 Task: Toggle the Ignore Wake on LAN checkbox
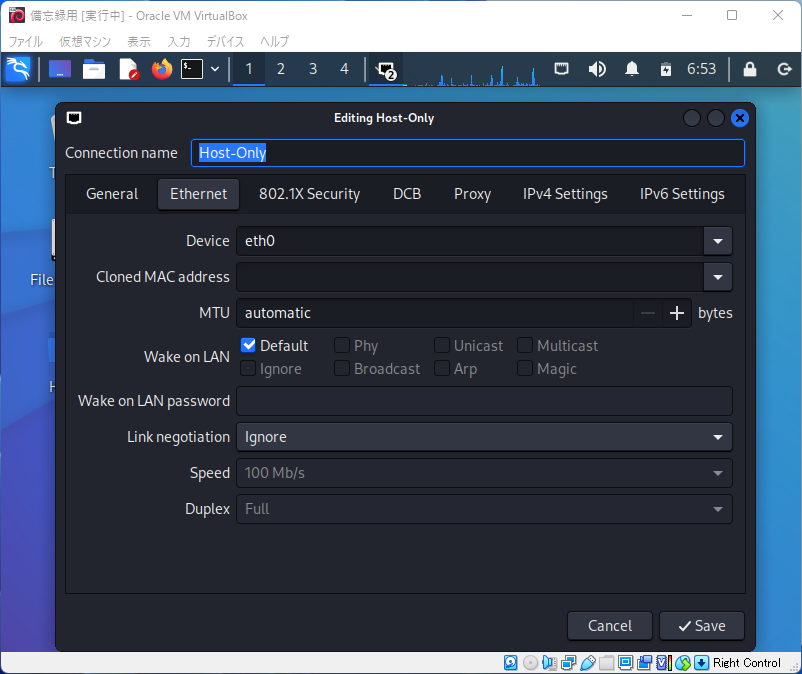point(248,368)
